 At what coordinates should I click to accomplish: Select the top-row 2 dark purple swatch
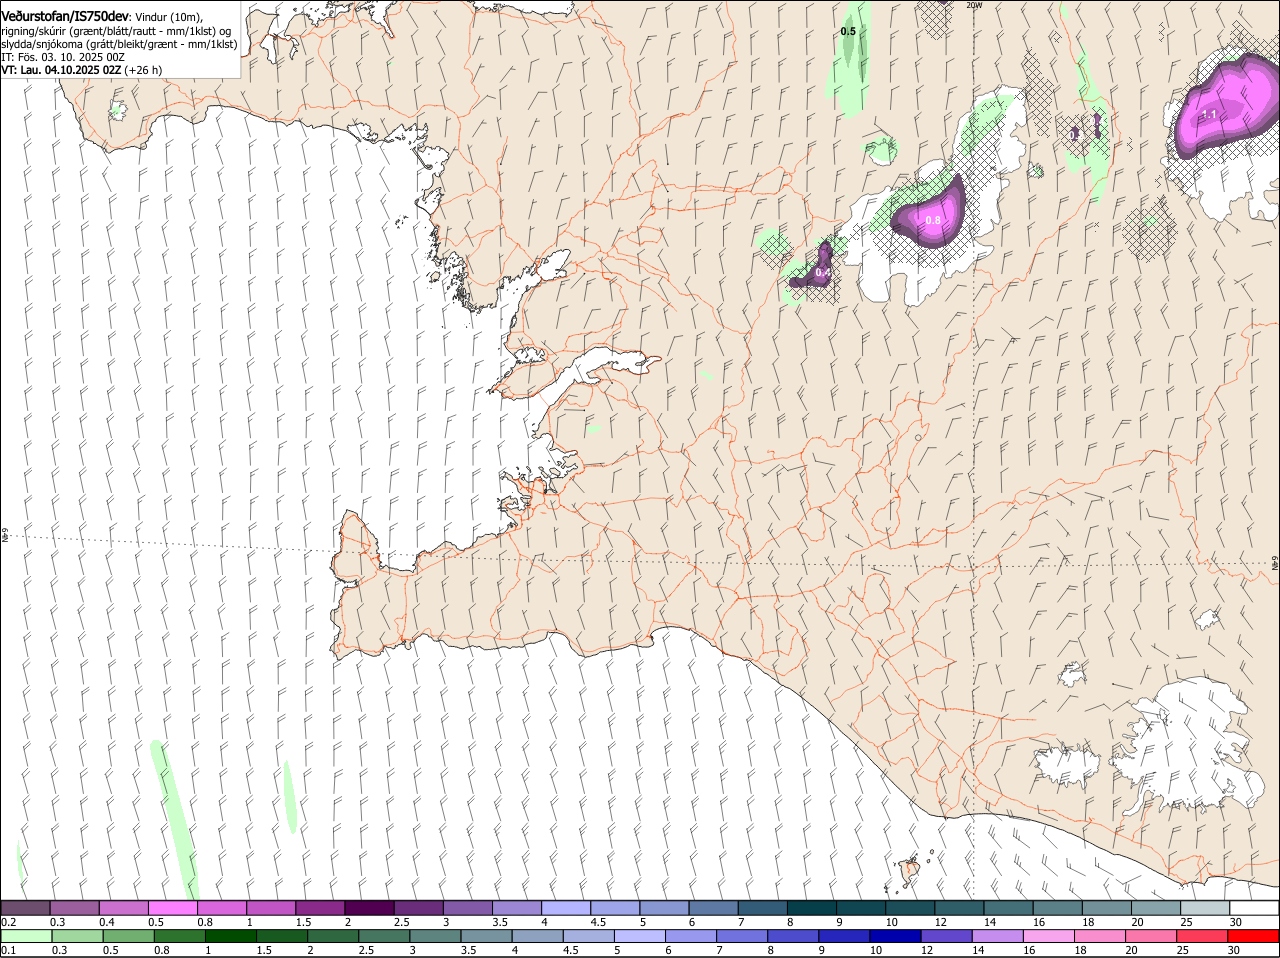click(x=369, y=908)
